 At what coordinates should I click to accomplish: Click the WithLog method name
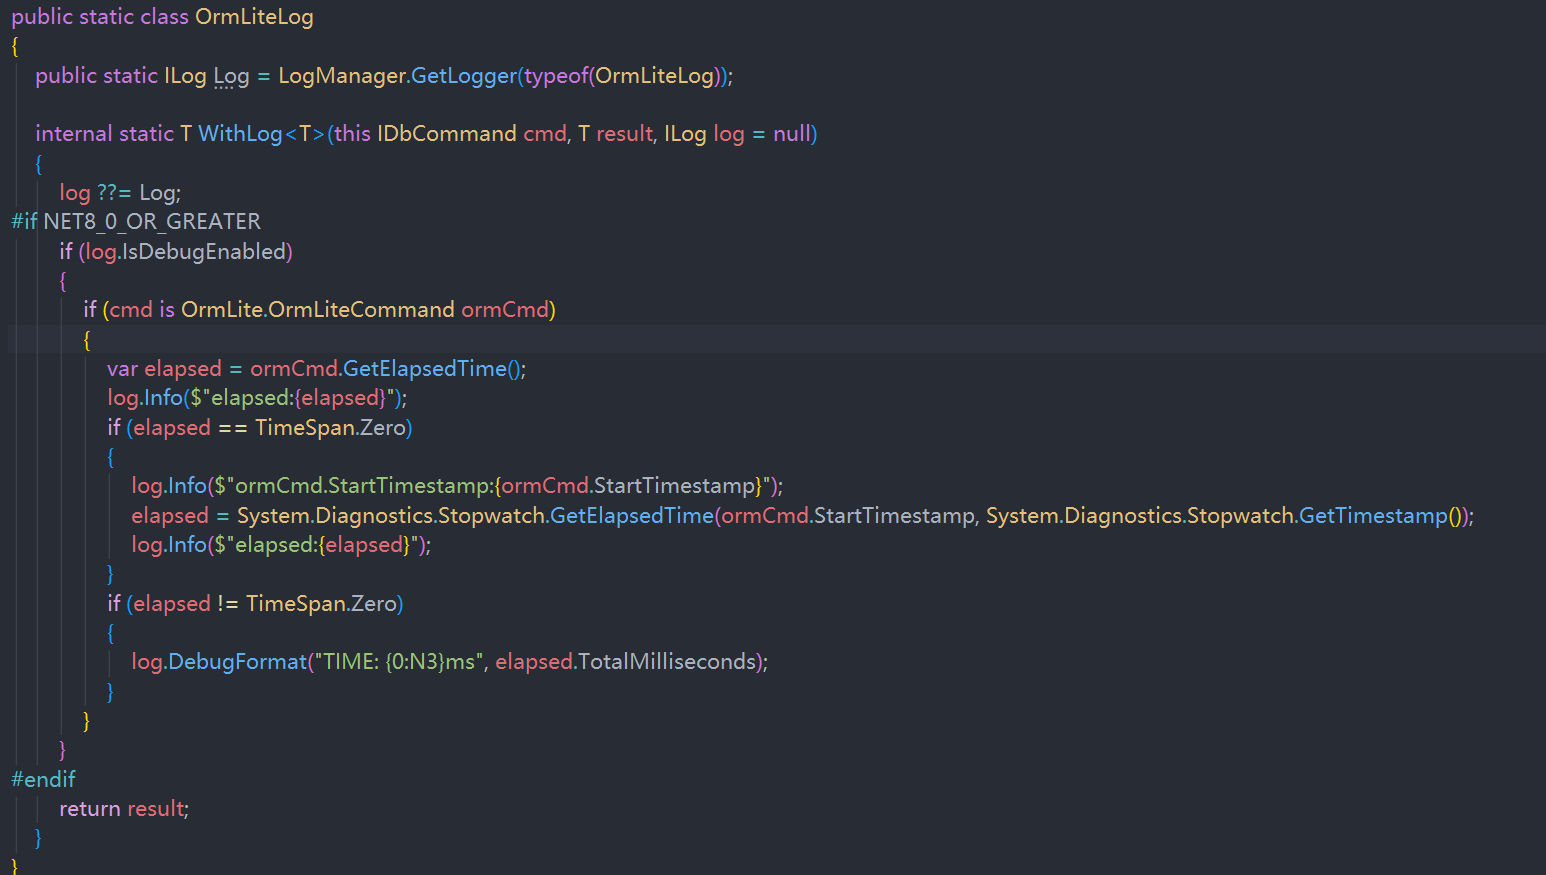point(240,134)
